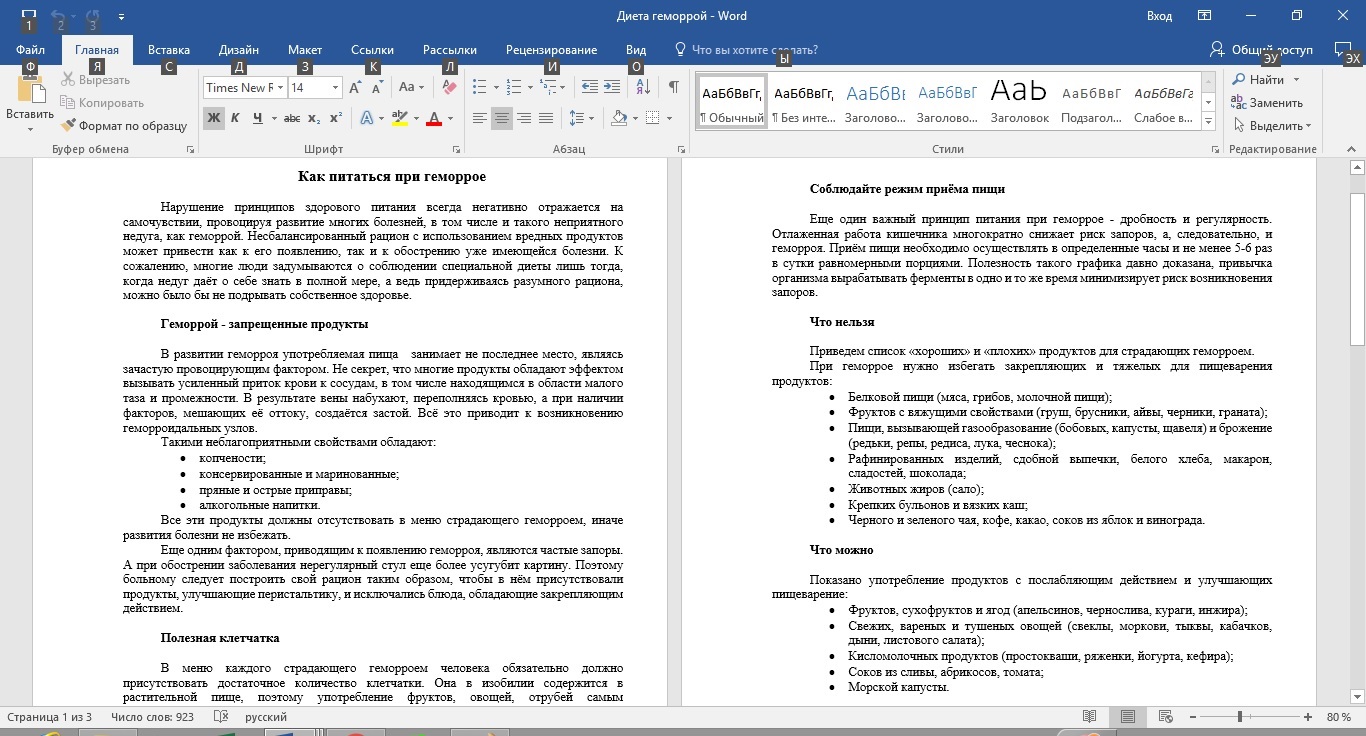Align text to the left
This screenshot has height=736, width=1366.
(x=480, y=118)
